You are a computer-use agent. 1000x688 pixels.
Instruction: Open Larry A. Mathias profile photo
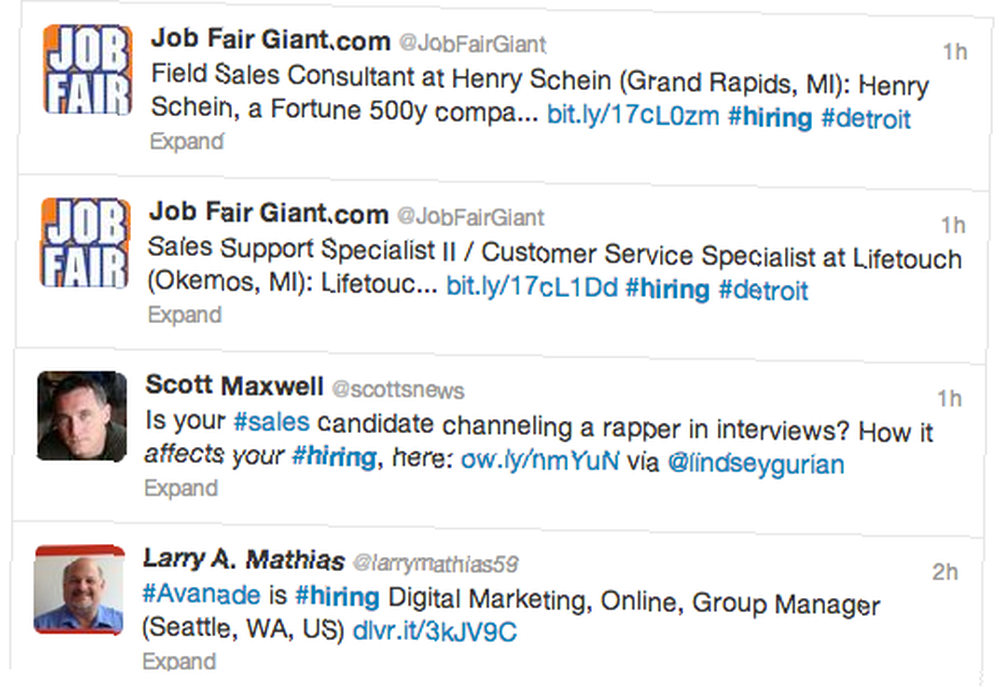(x=79, y=589)
